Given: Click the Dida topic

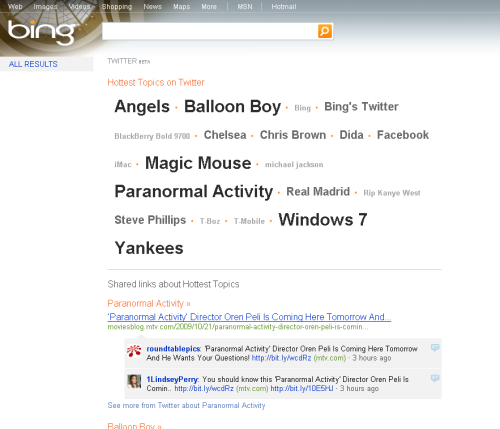Looking at the screenshot, I should point(351,135).
